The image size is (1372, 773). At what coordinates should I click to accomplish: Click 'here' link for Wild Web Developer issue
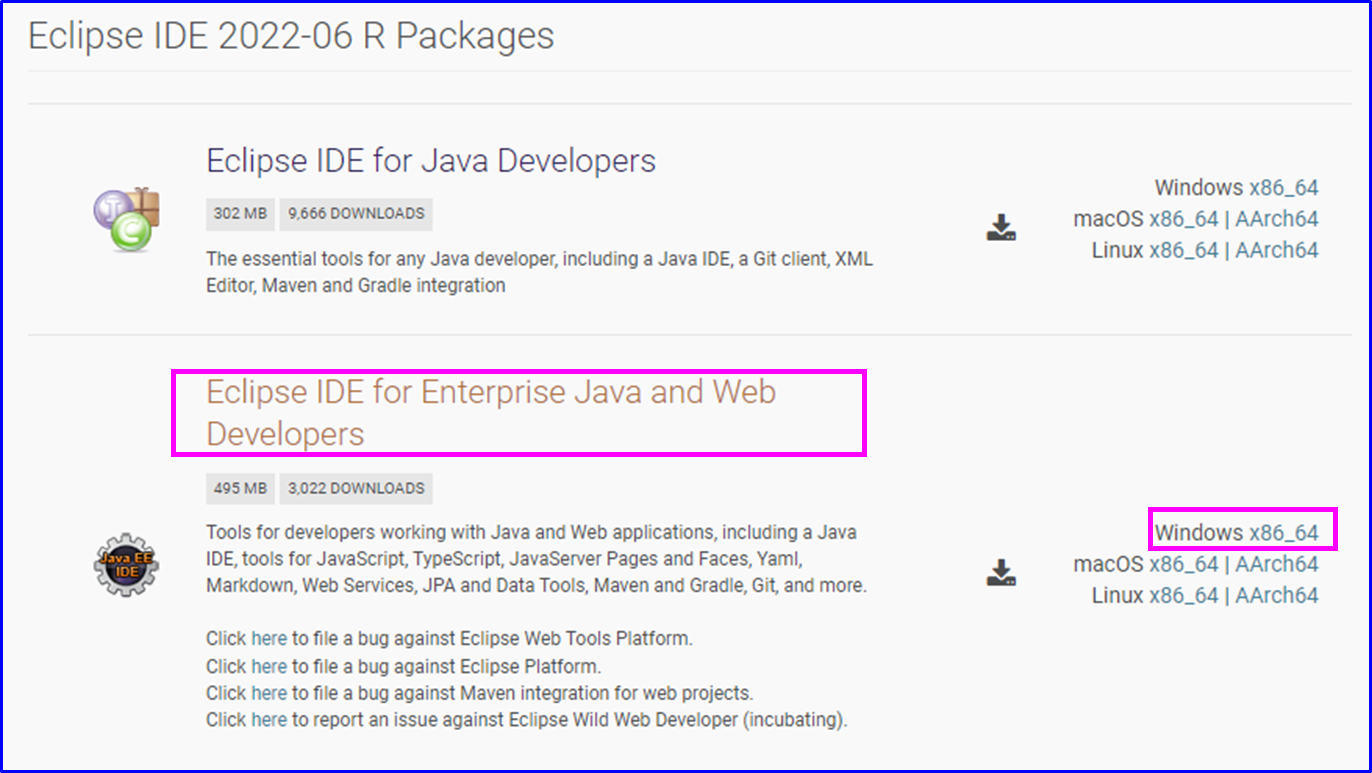tap(269, 720)
